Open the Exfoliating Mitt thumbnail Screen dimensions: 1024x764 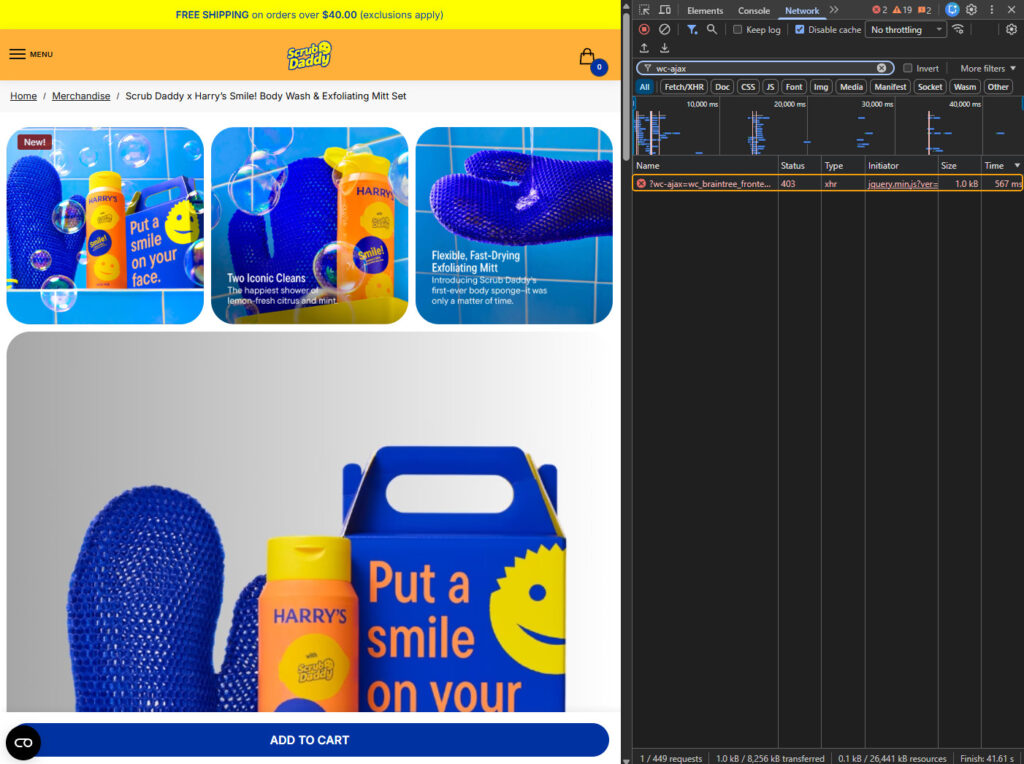tap(514, 225)
